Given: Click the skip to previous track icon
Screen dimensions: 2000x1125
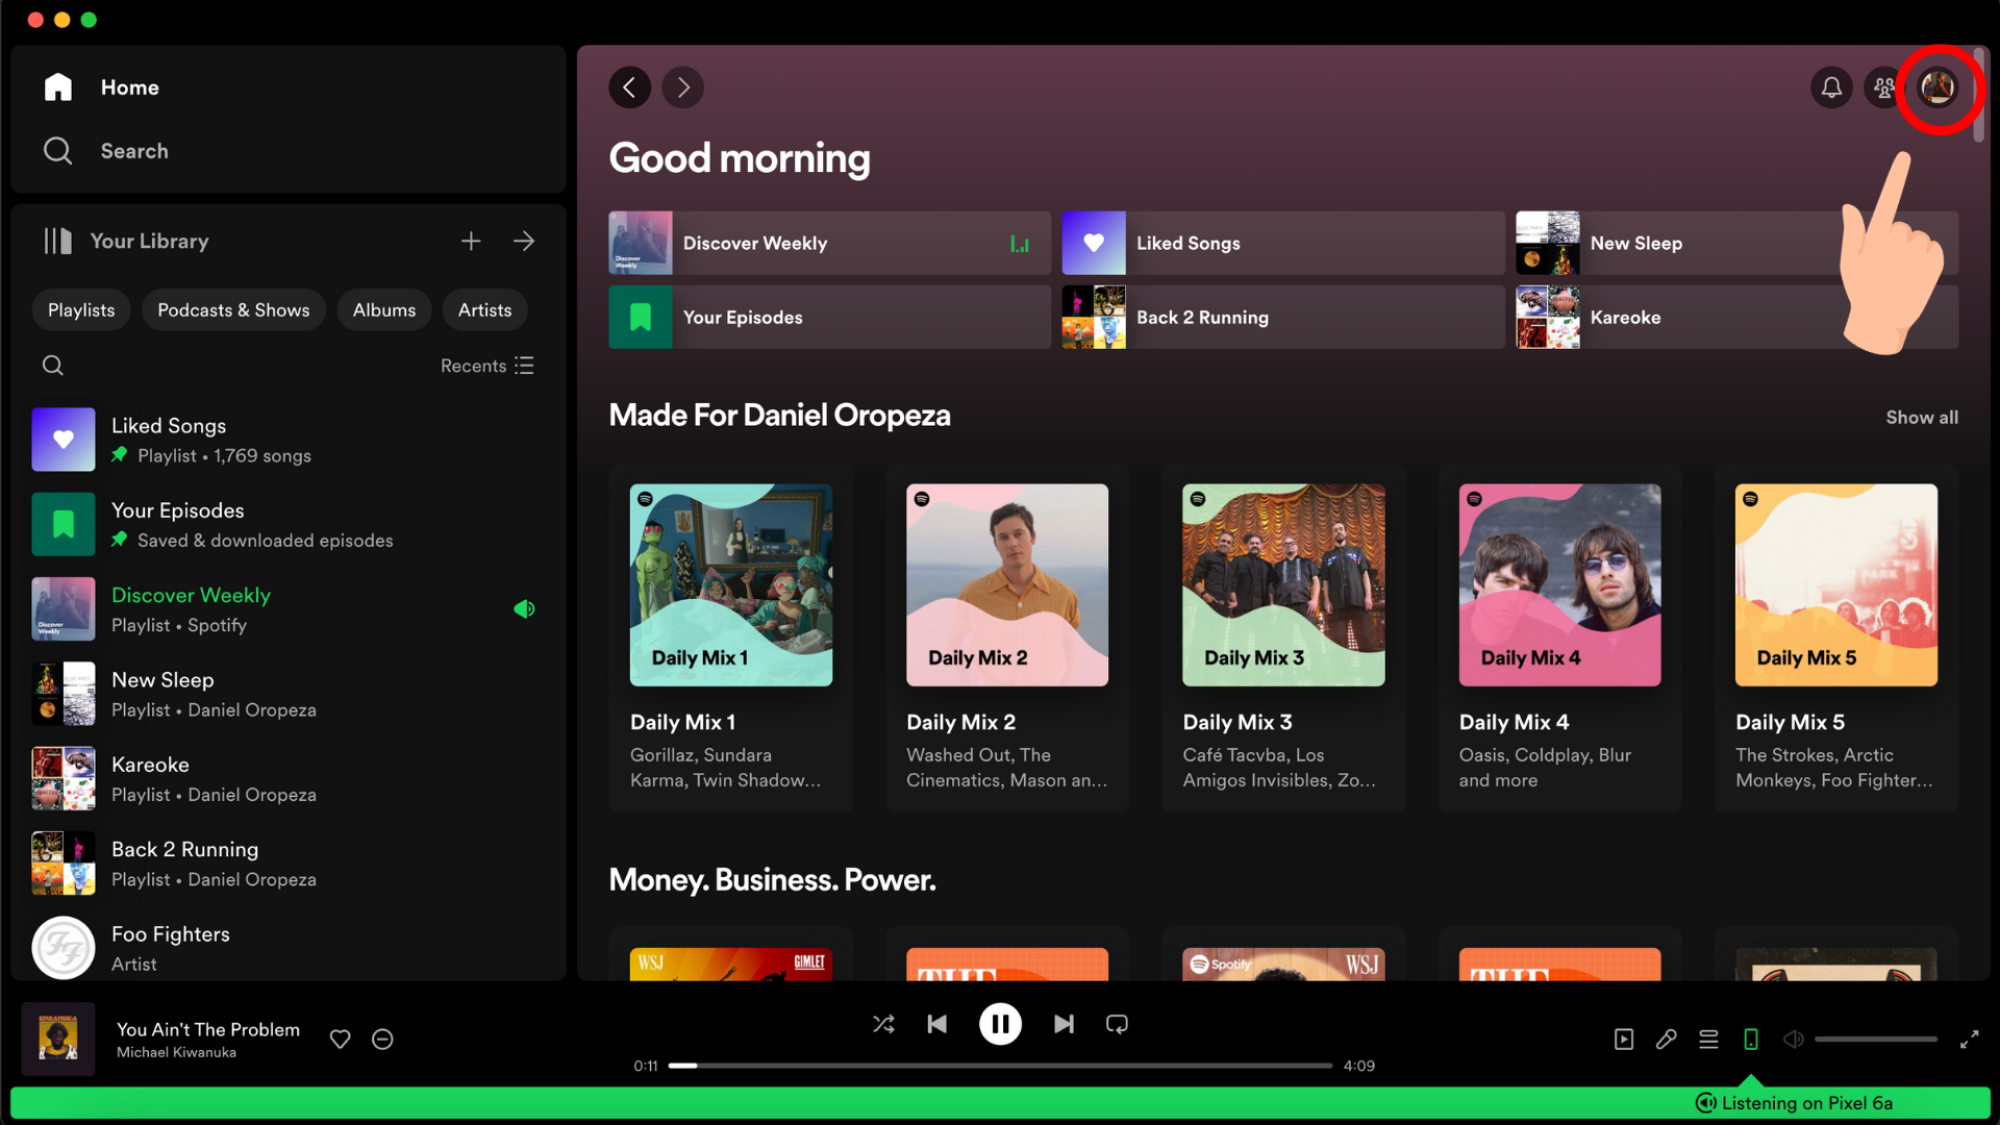Looking at the screenshot, I should (937, 1023).
